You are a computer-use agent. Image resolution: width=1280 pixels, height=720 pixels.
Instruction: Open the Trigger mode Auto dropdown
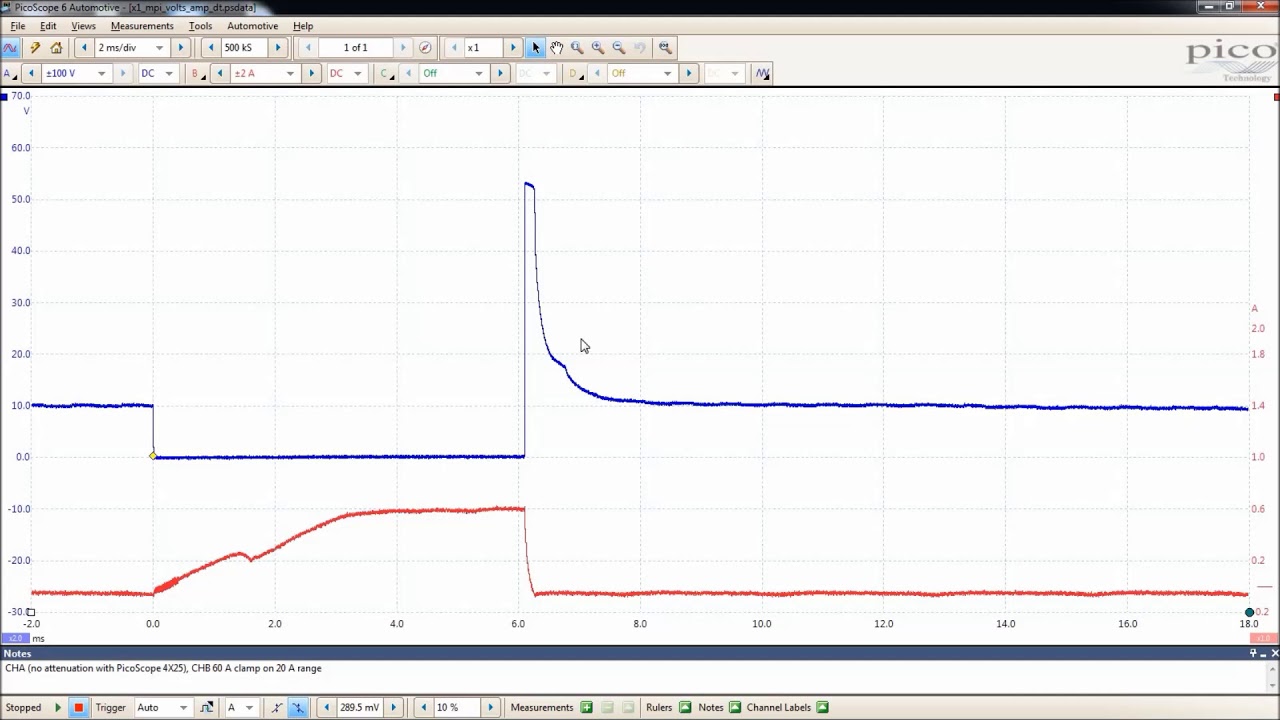point(184,708)
